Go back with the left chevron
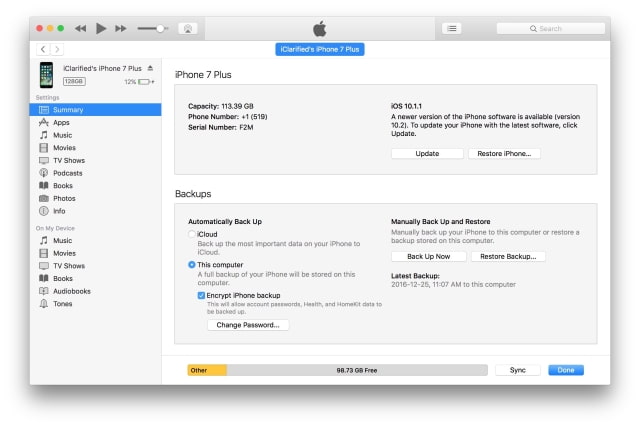 (43, 49)
